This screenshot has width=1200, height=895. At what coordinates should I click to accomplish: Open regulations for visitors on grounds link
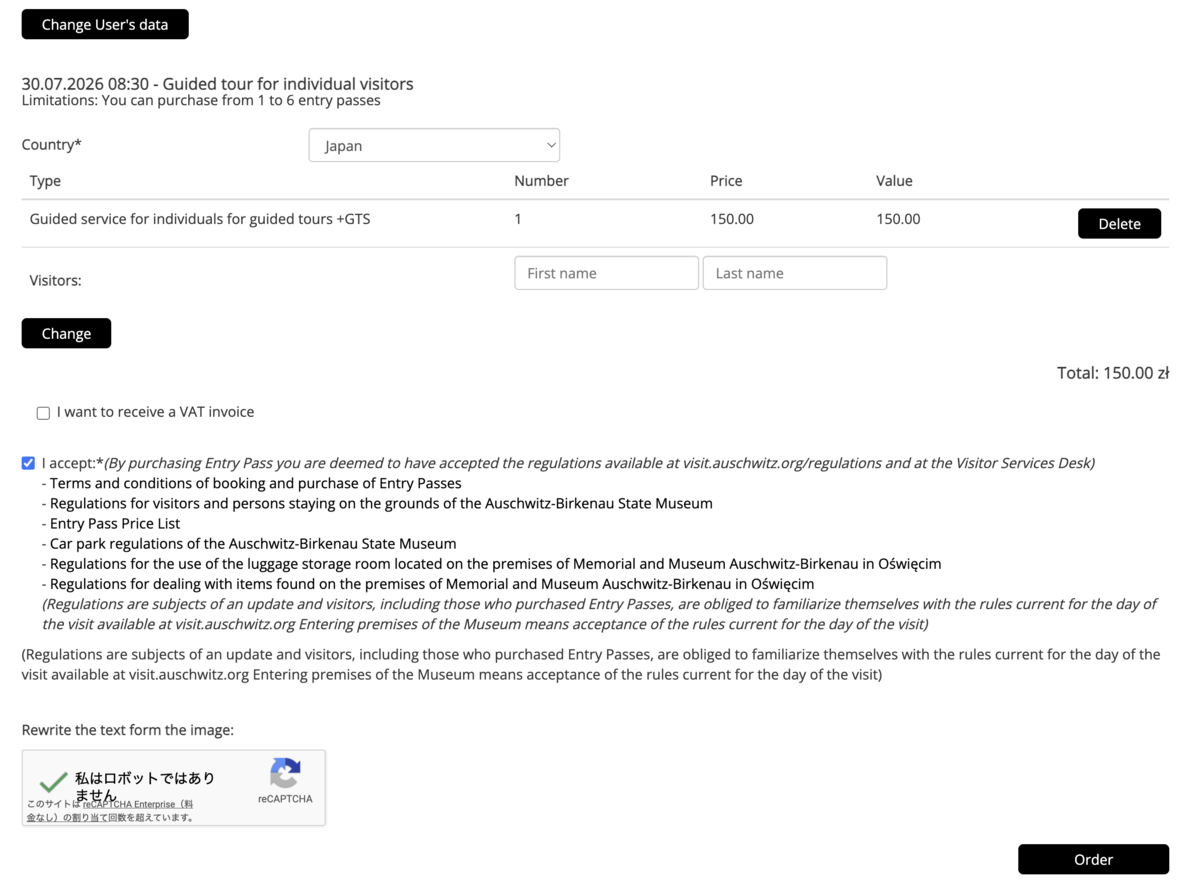[381, 503]
